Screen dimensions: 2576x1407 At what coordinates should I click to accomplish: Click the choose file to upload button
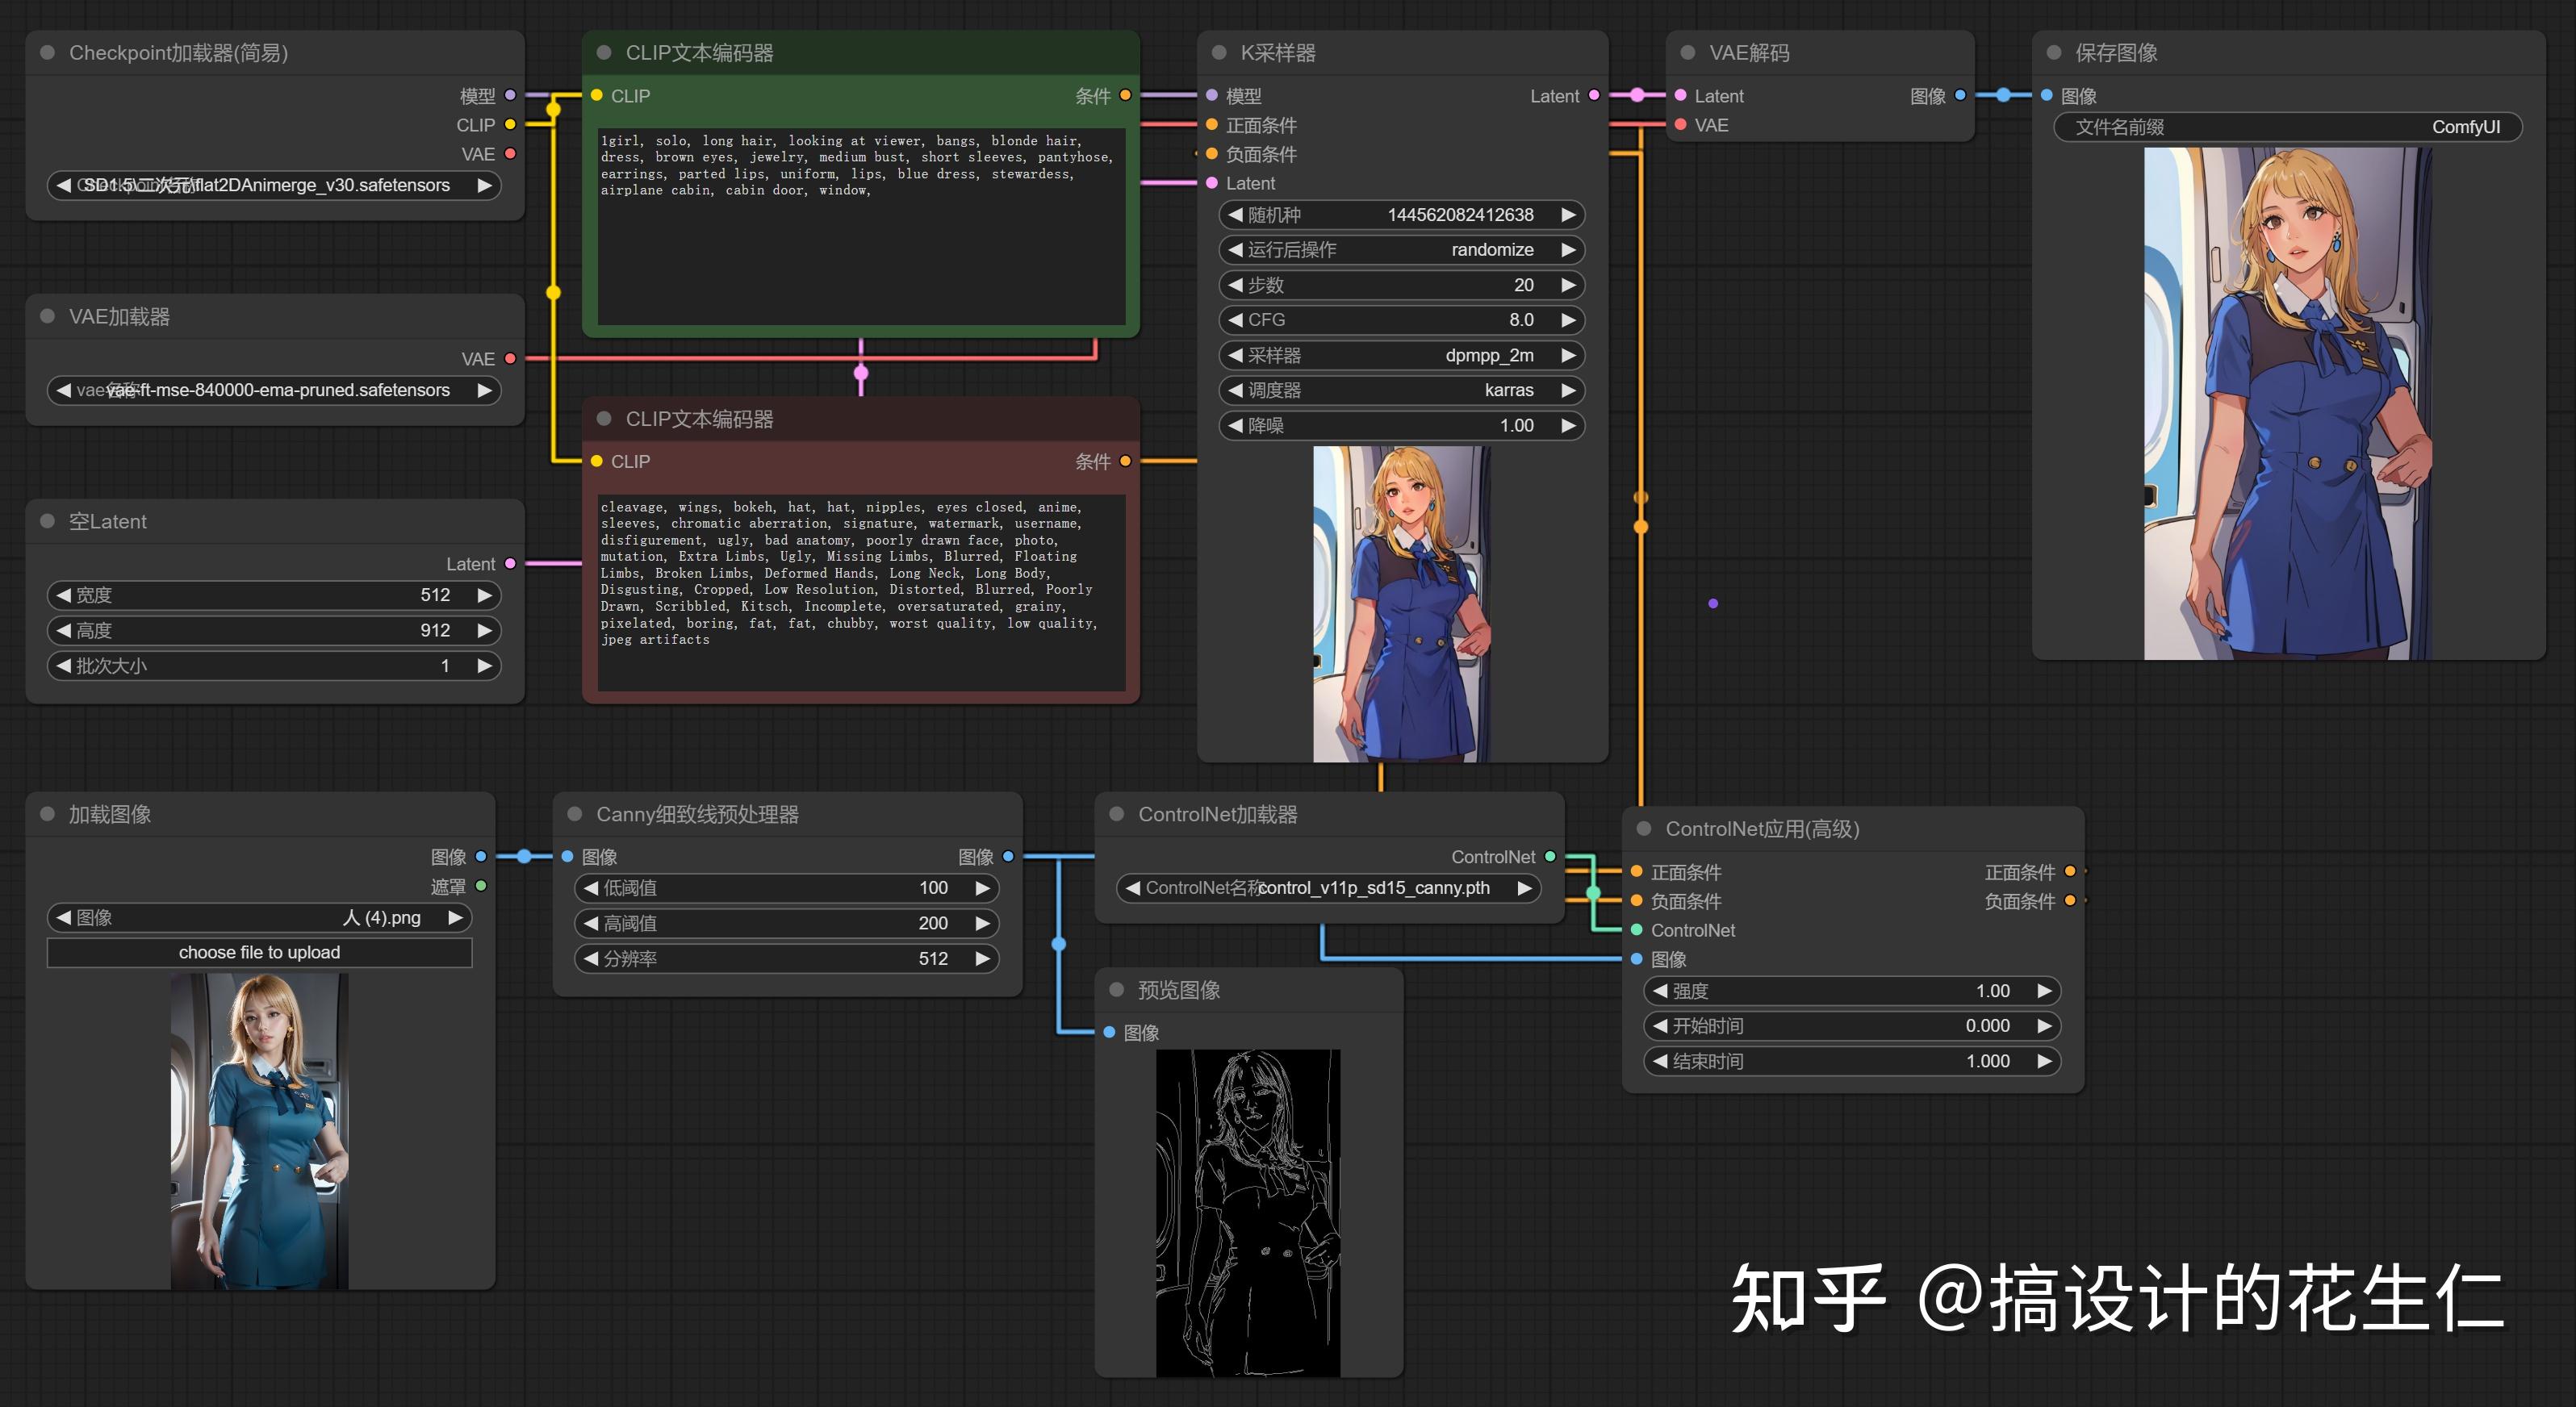[x=259, y=952]
